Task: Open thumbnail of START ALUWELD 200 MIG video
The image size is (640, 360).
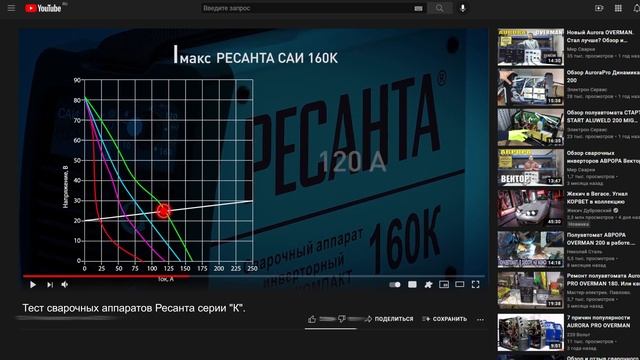Action: 531,127
